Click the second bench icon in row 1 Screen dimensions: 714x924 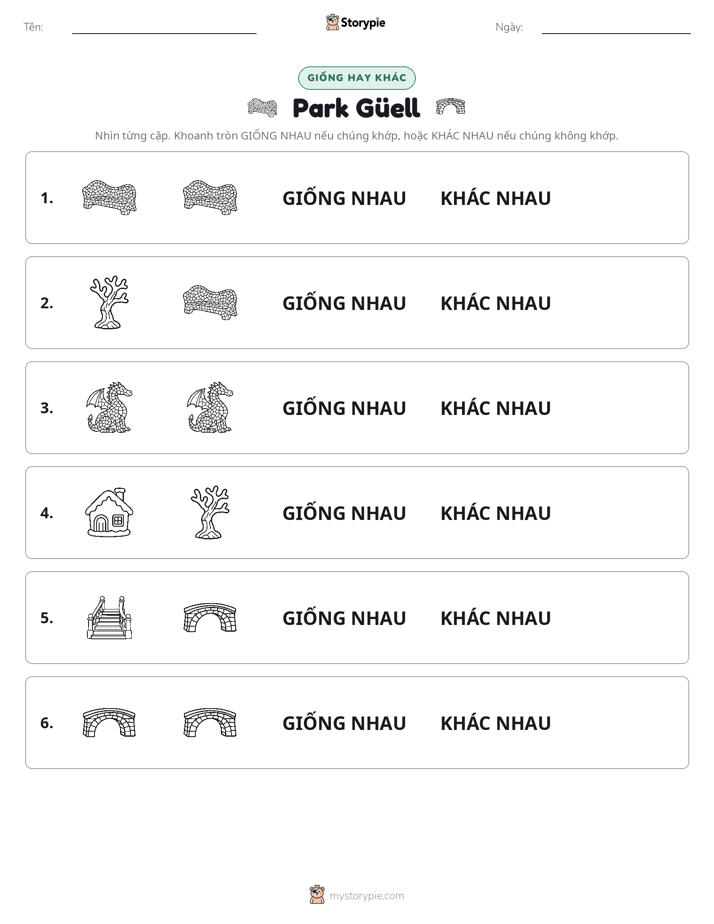[210, 197]
